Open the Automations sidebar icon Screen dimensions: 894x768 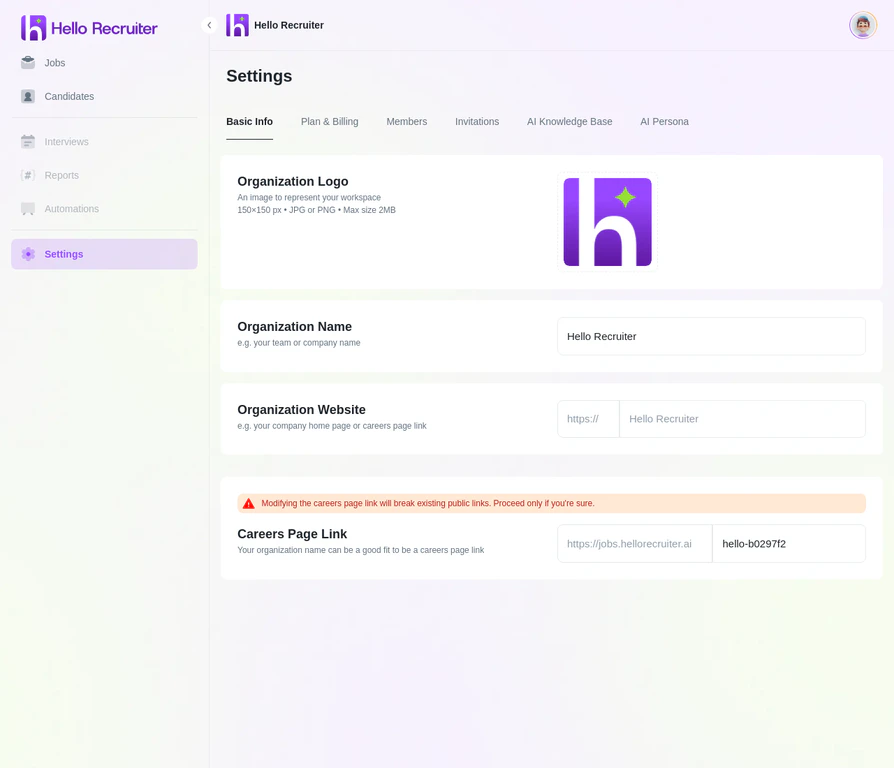coord(28,208)
